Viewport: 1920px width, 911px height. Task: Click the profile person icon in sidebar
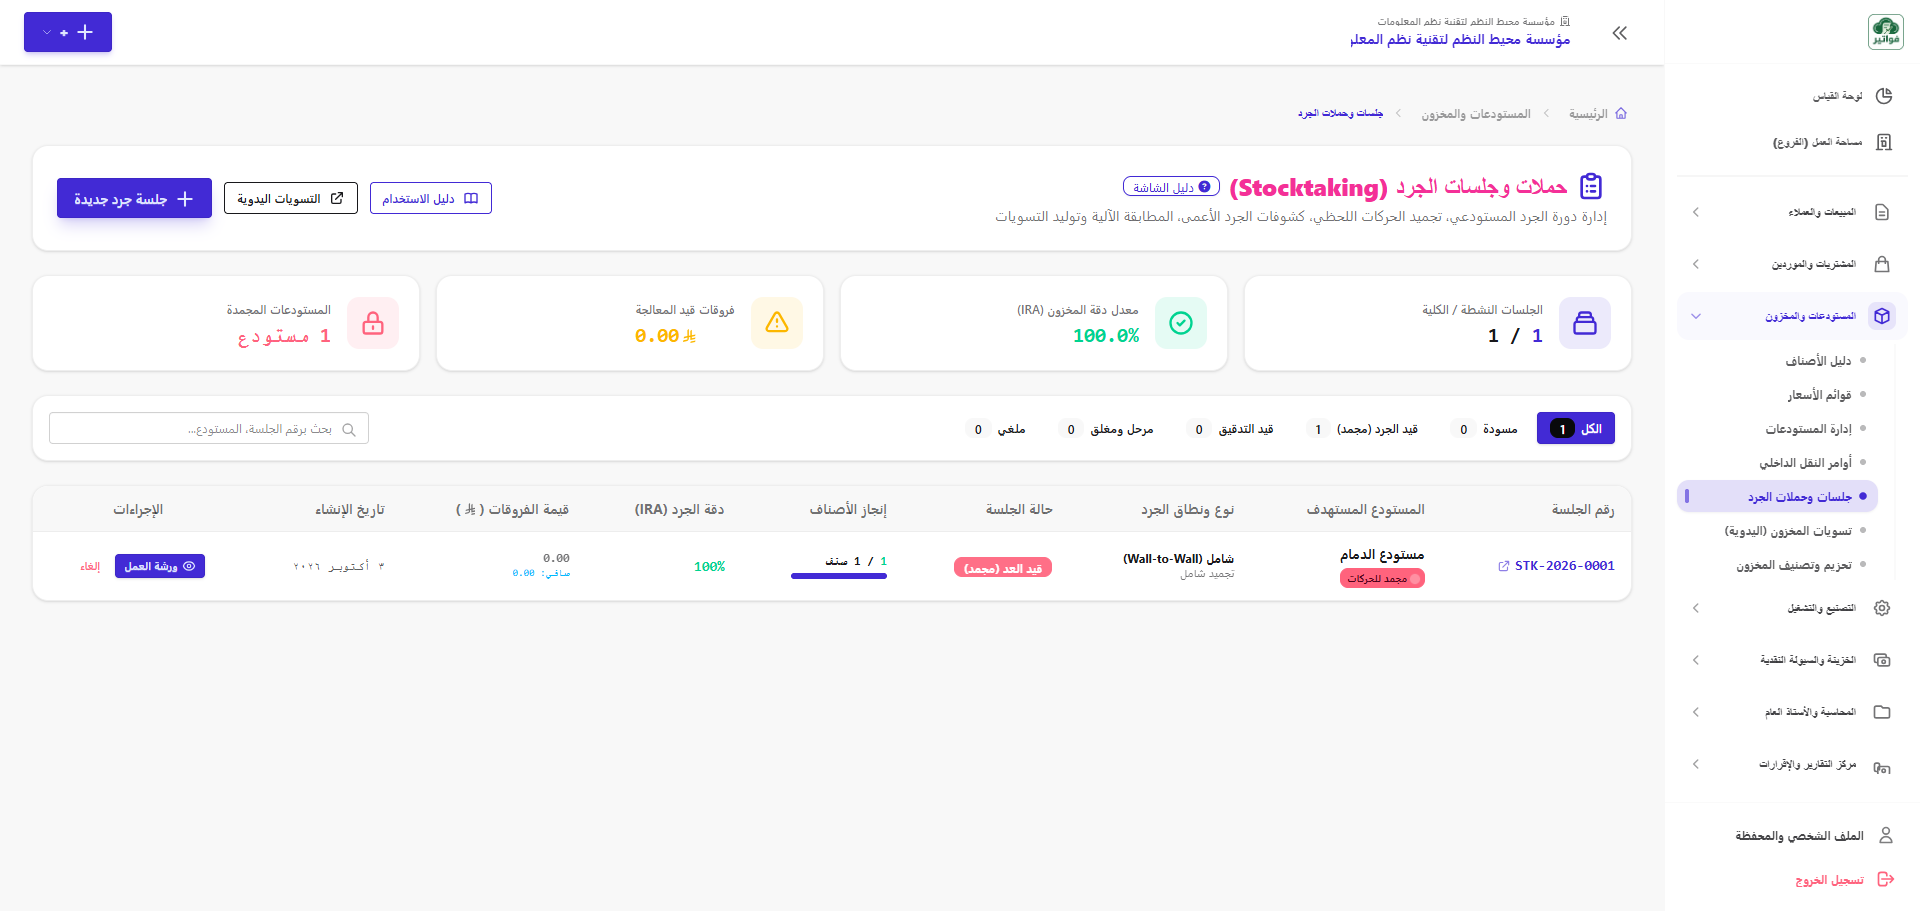1886,835
